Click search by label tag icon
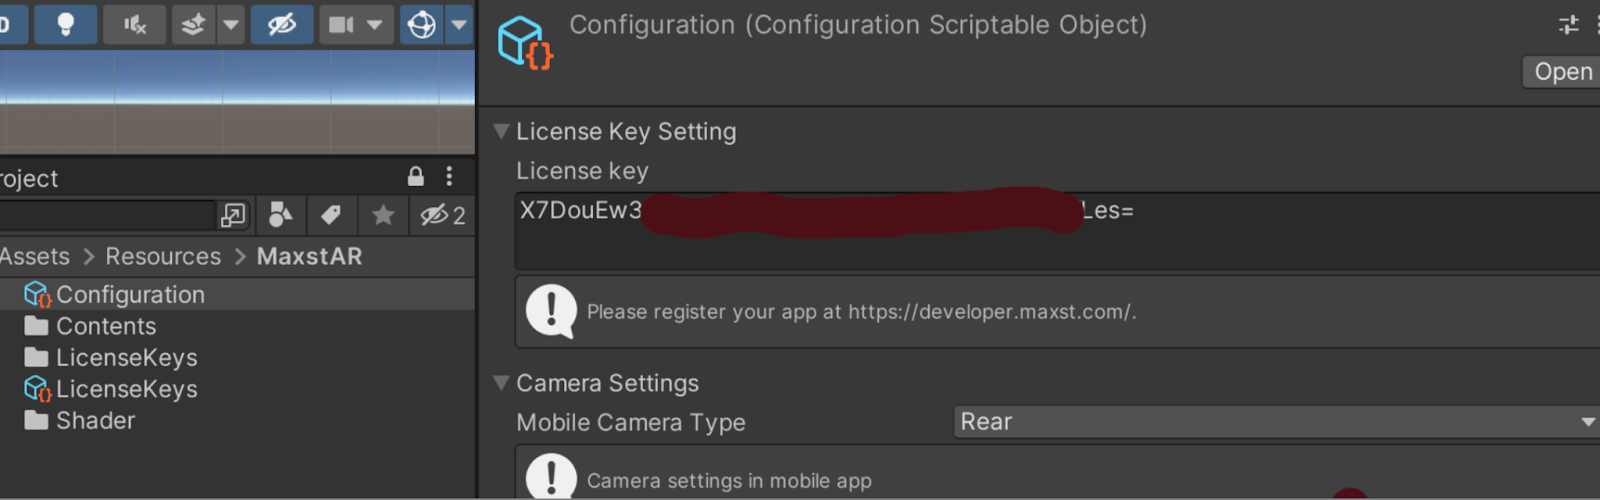1600x500 pixels. pos(331,215)
